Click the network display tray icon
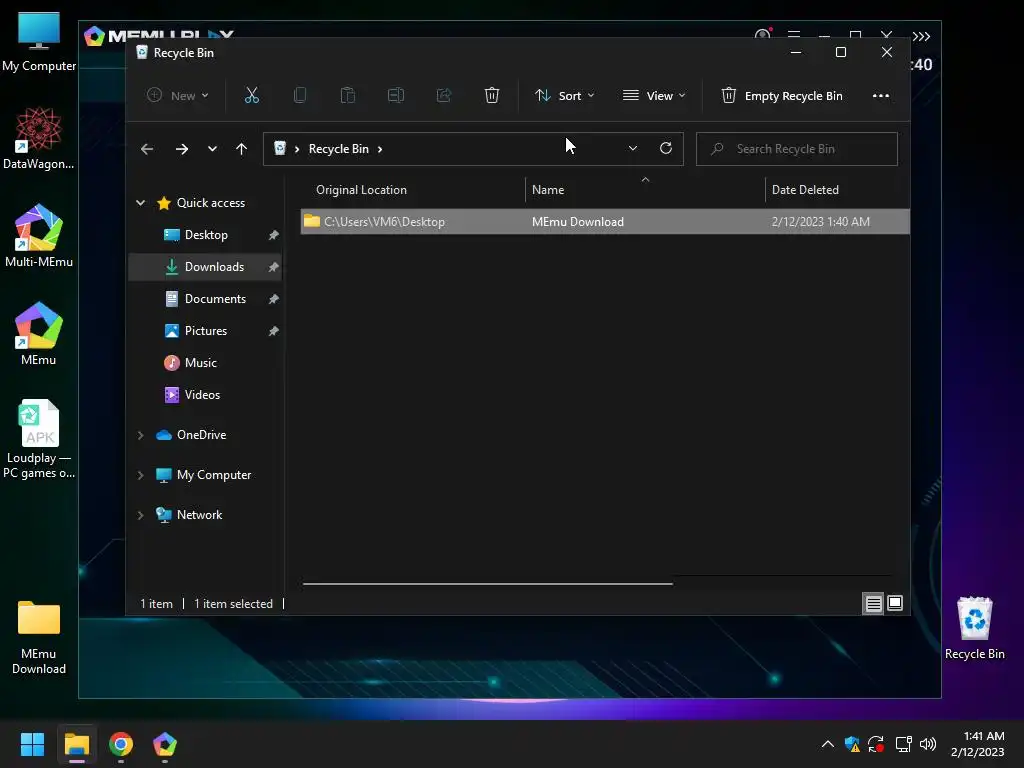1024x768 pixels. 904,744
